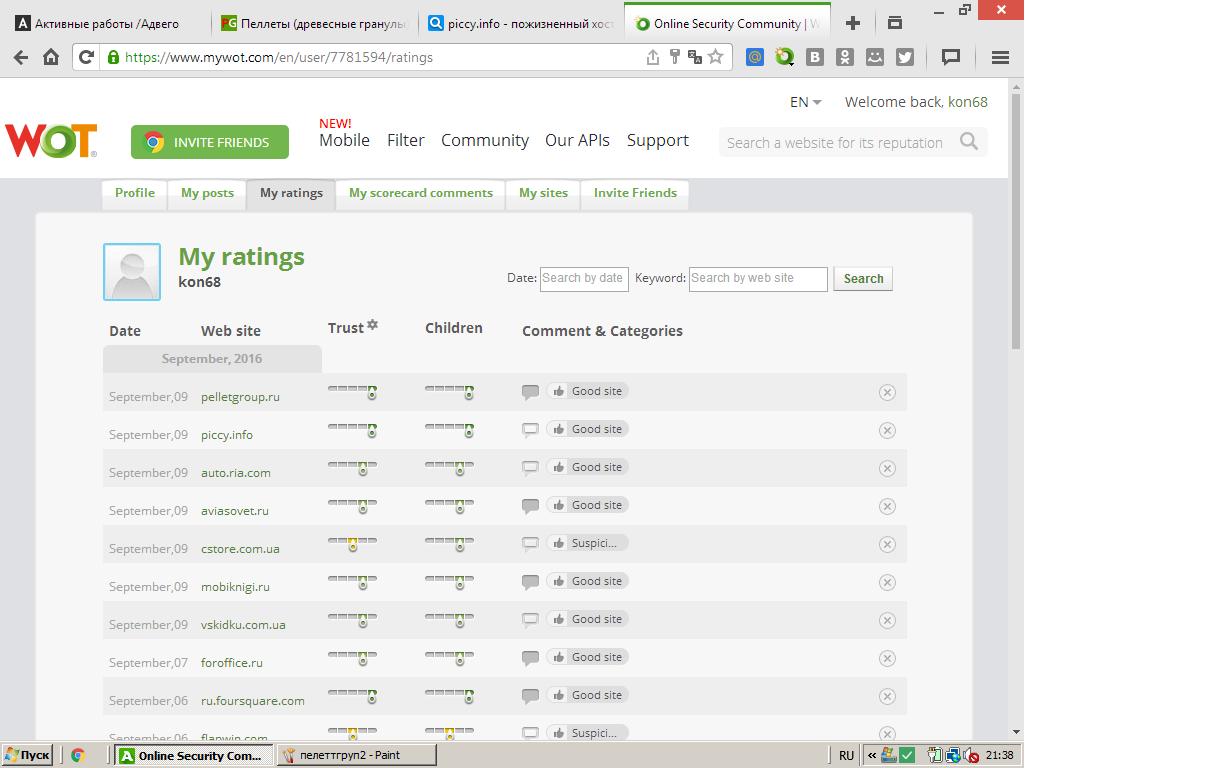Select the My ratings tab
The width and height of the screenshot is (1218, 768).
click(x=291, y=193)
